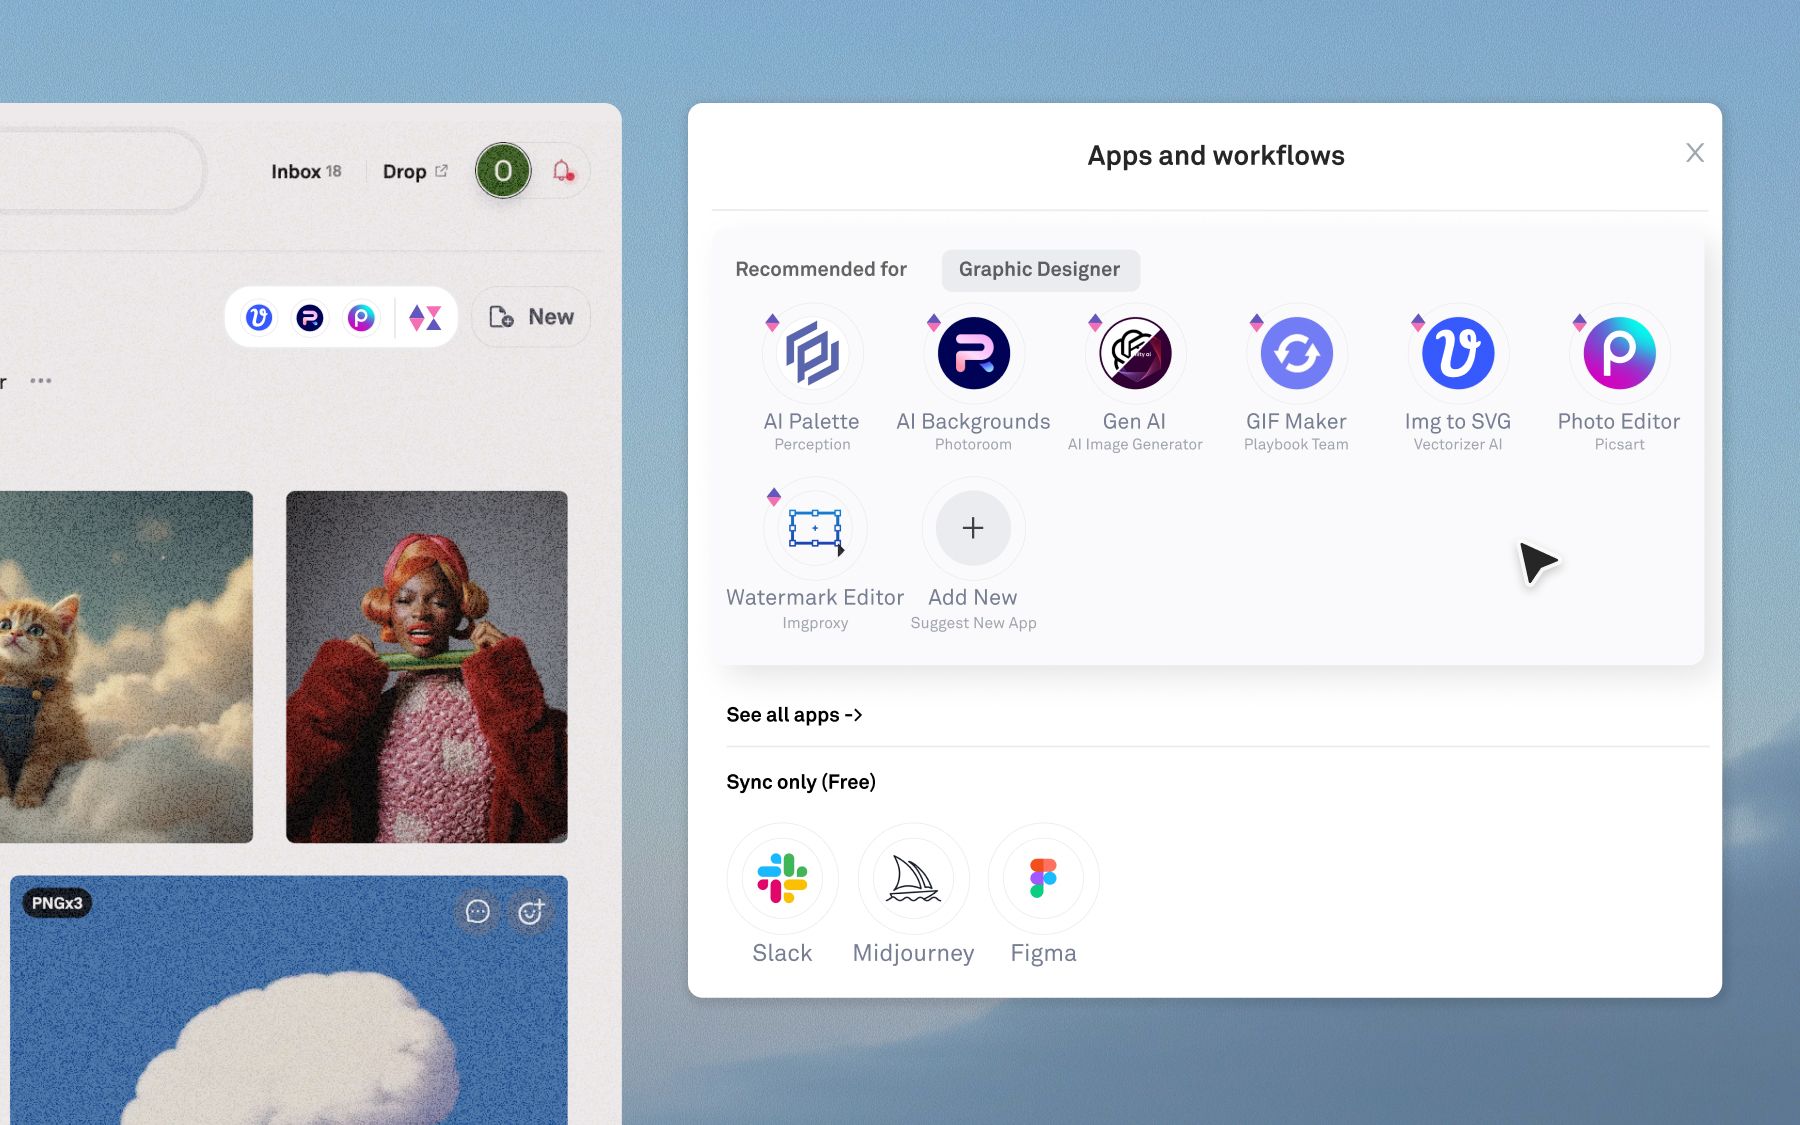Open the AI Palette app by Perception

point(812,354)
